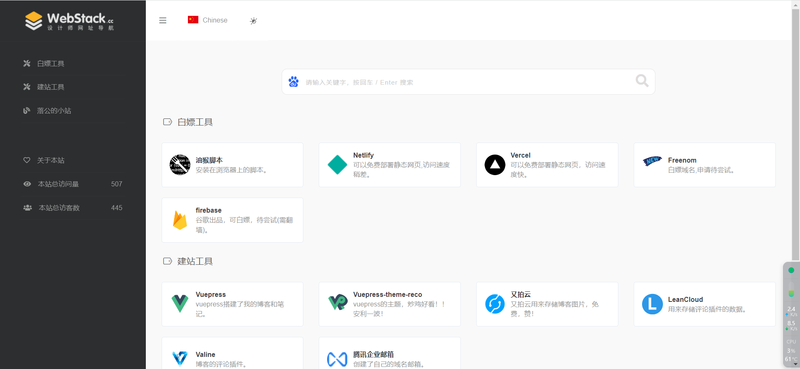Click the Valine card title
This screenshot has height=369, width=800.
pos(206,355)
